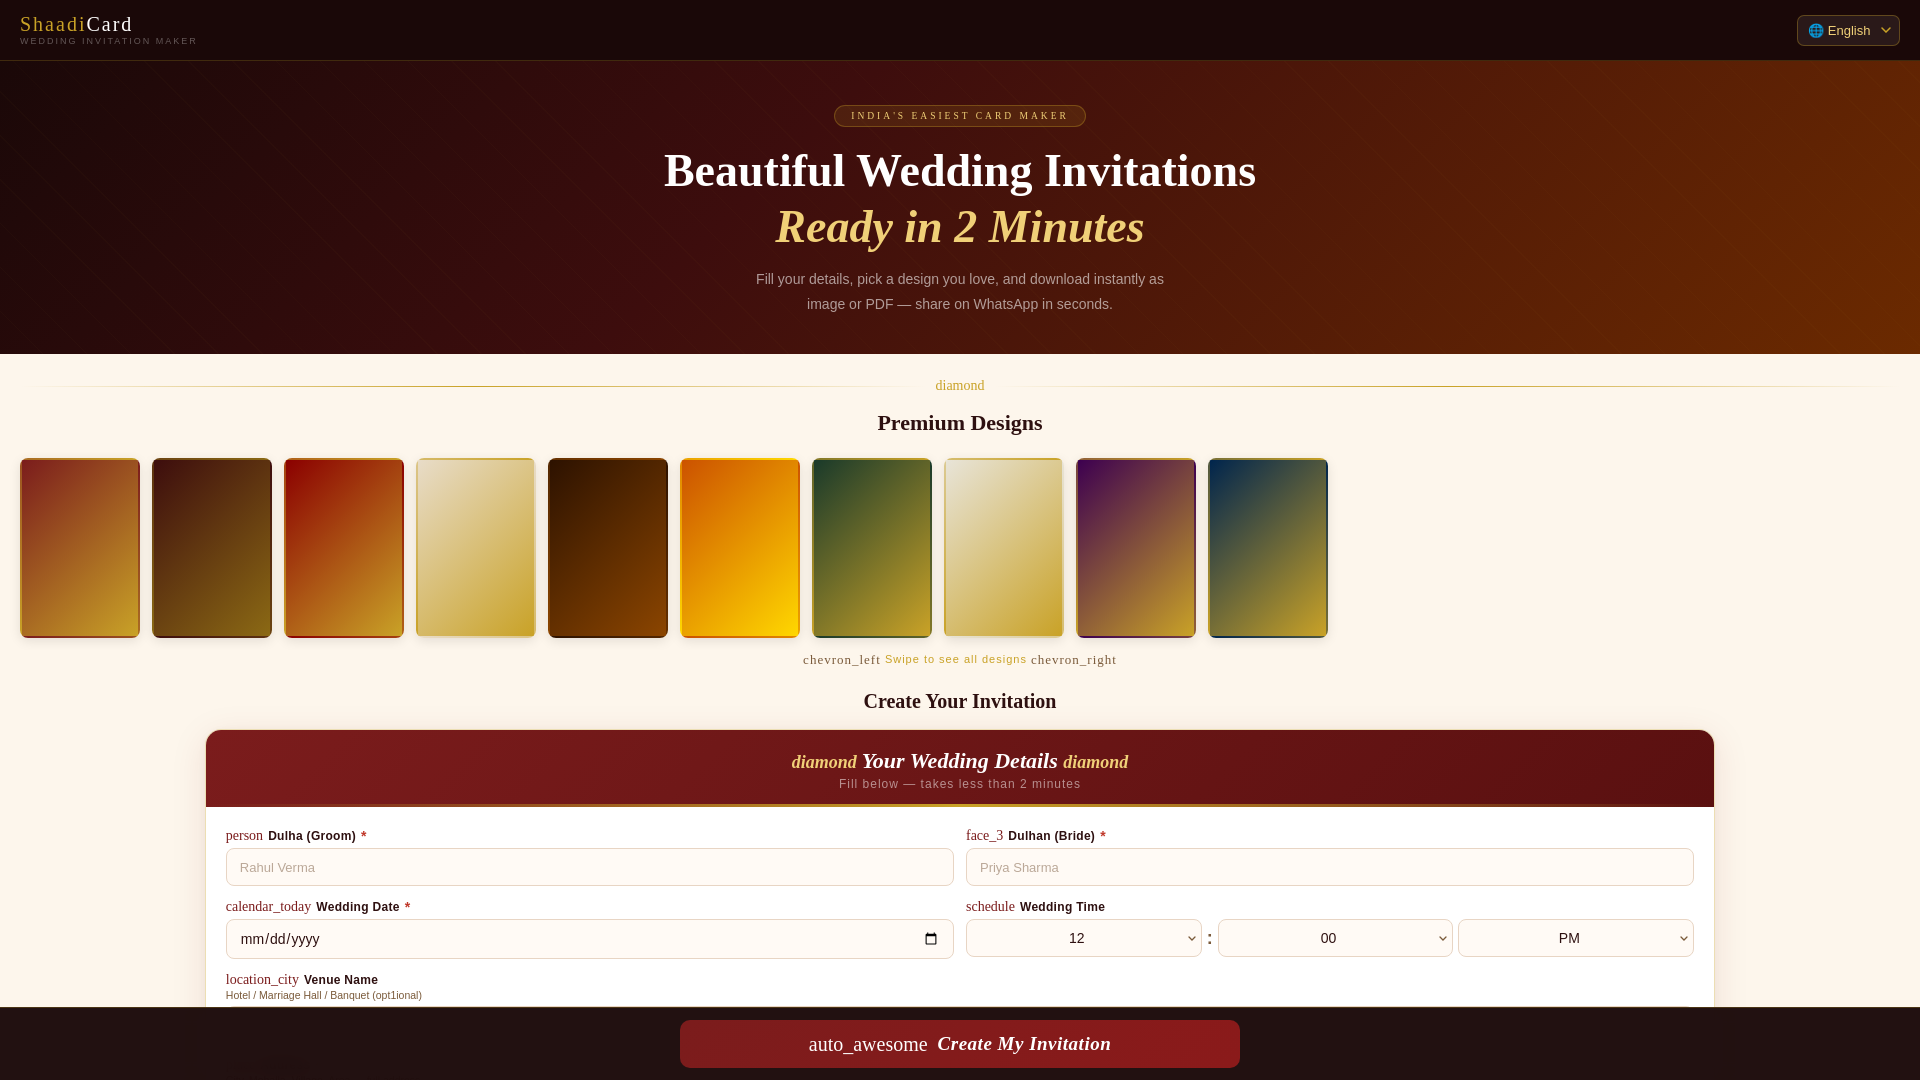Click the chevron_right design arrow
The width and height of the screenshot is (1920, 1080).
[x=1073, y=660]
